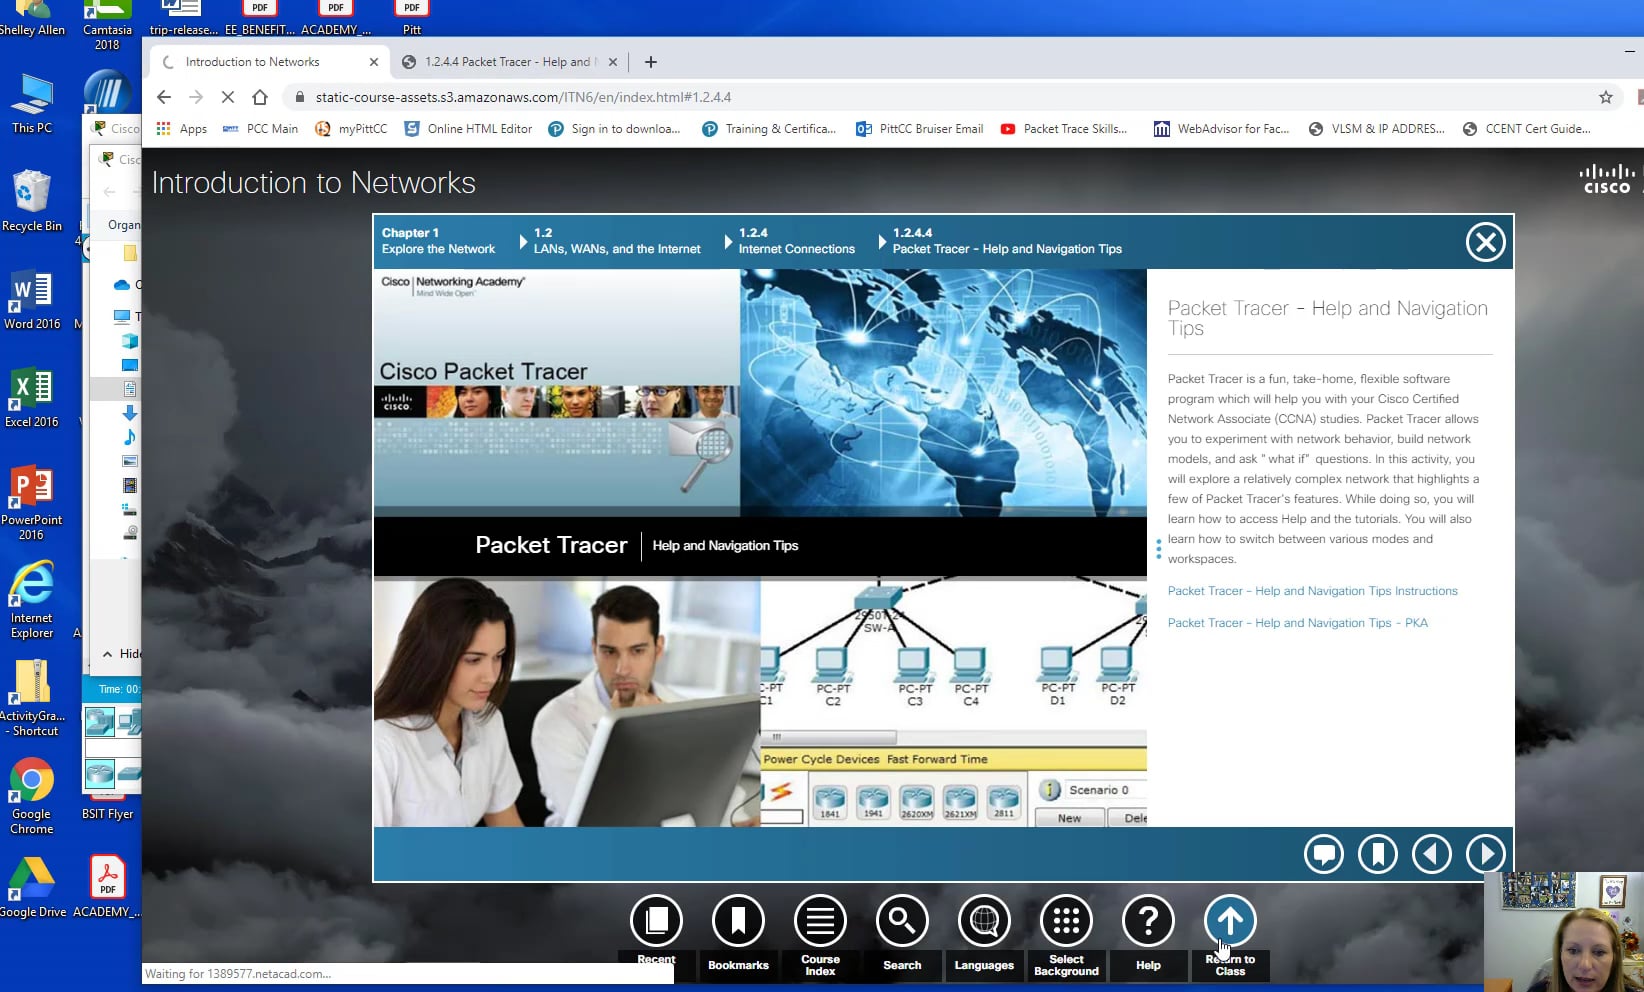Open the myPittCC bookmark
The image size is (1644, 992).
coord(351,129)
